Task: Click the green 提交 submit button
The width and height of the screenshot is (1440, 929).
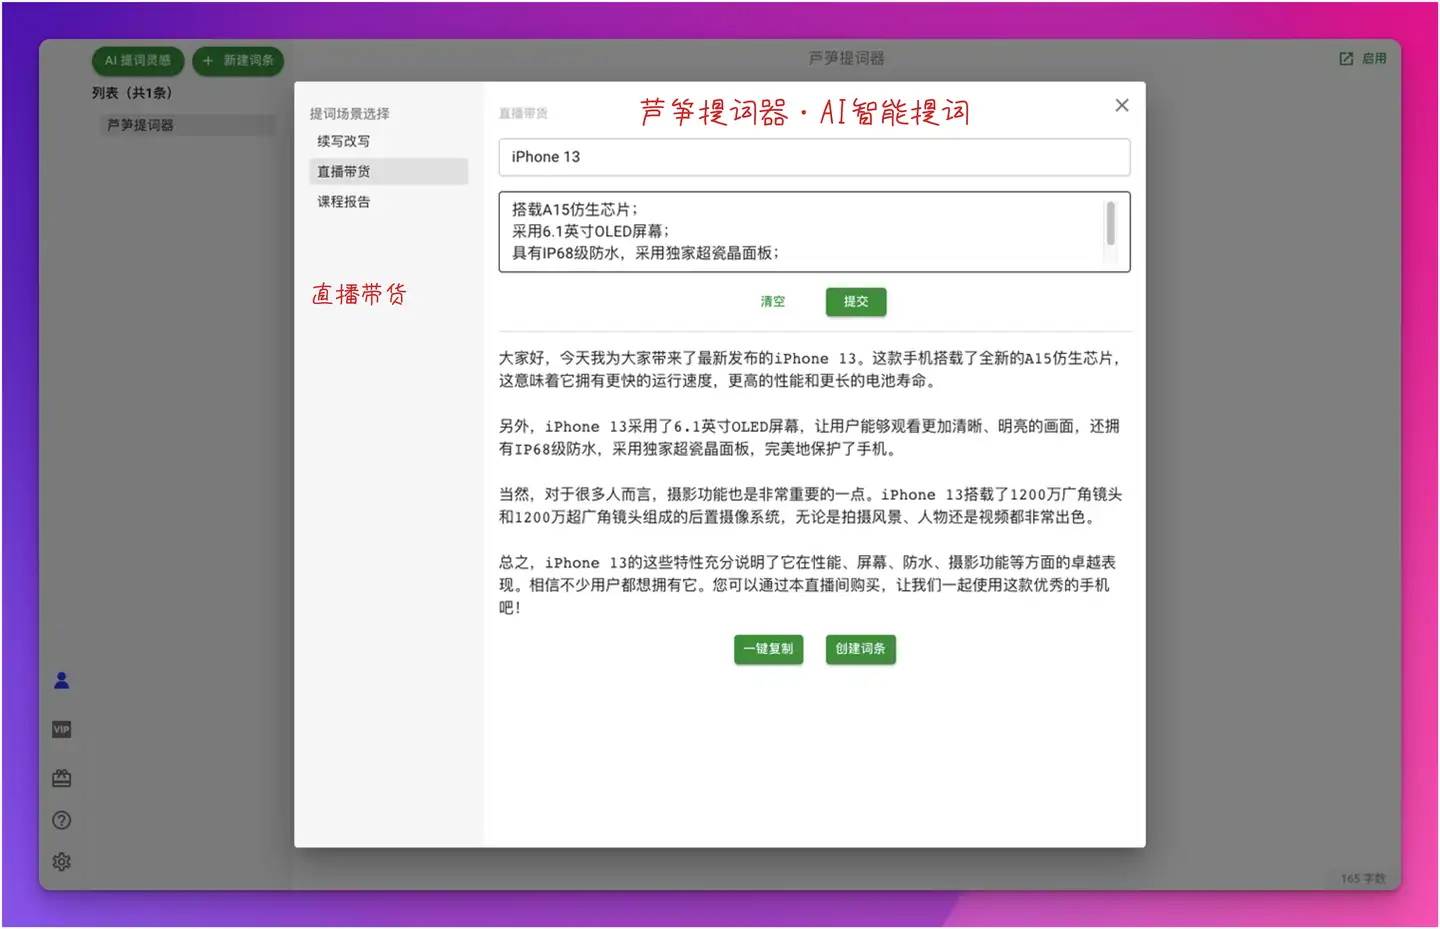Action: coord(856,301)
